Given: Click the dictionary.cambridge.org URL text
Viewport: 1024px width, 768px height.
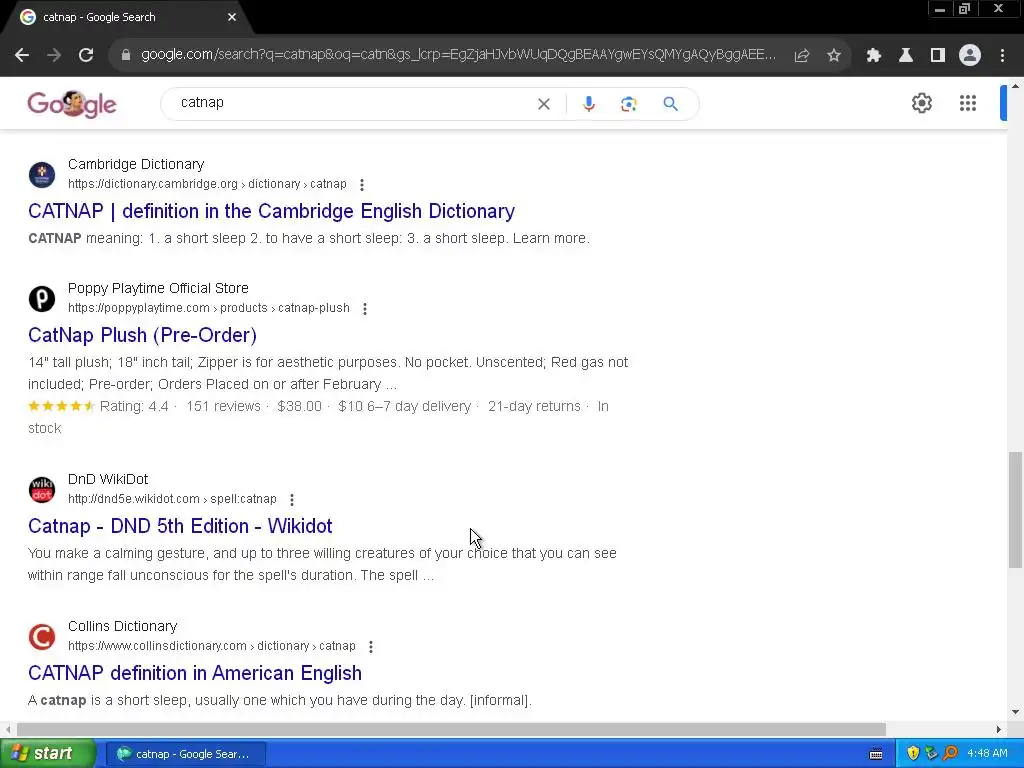Looking at the screenshot, I should click(207, 184).
